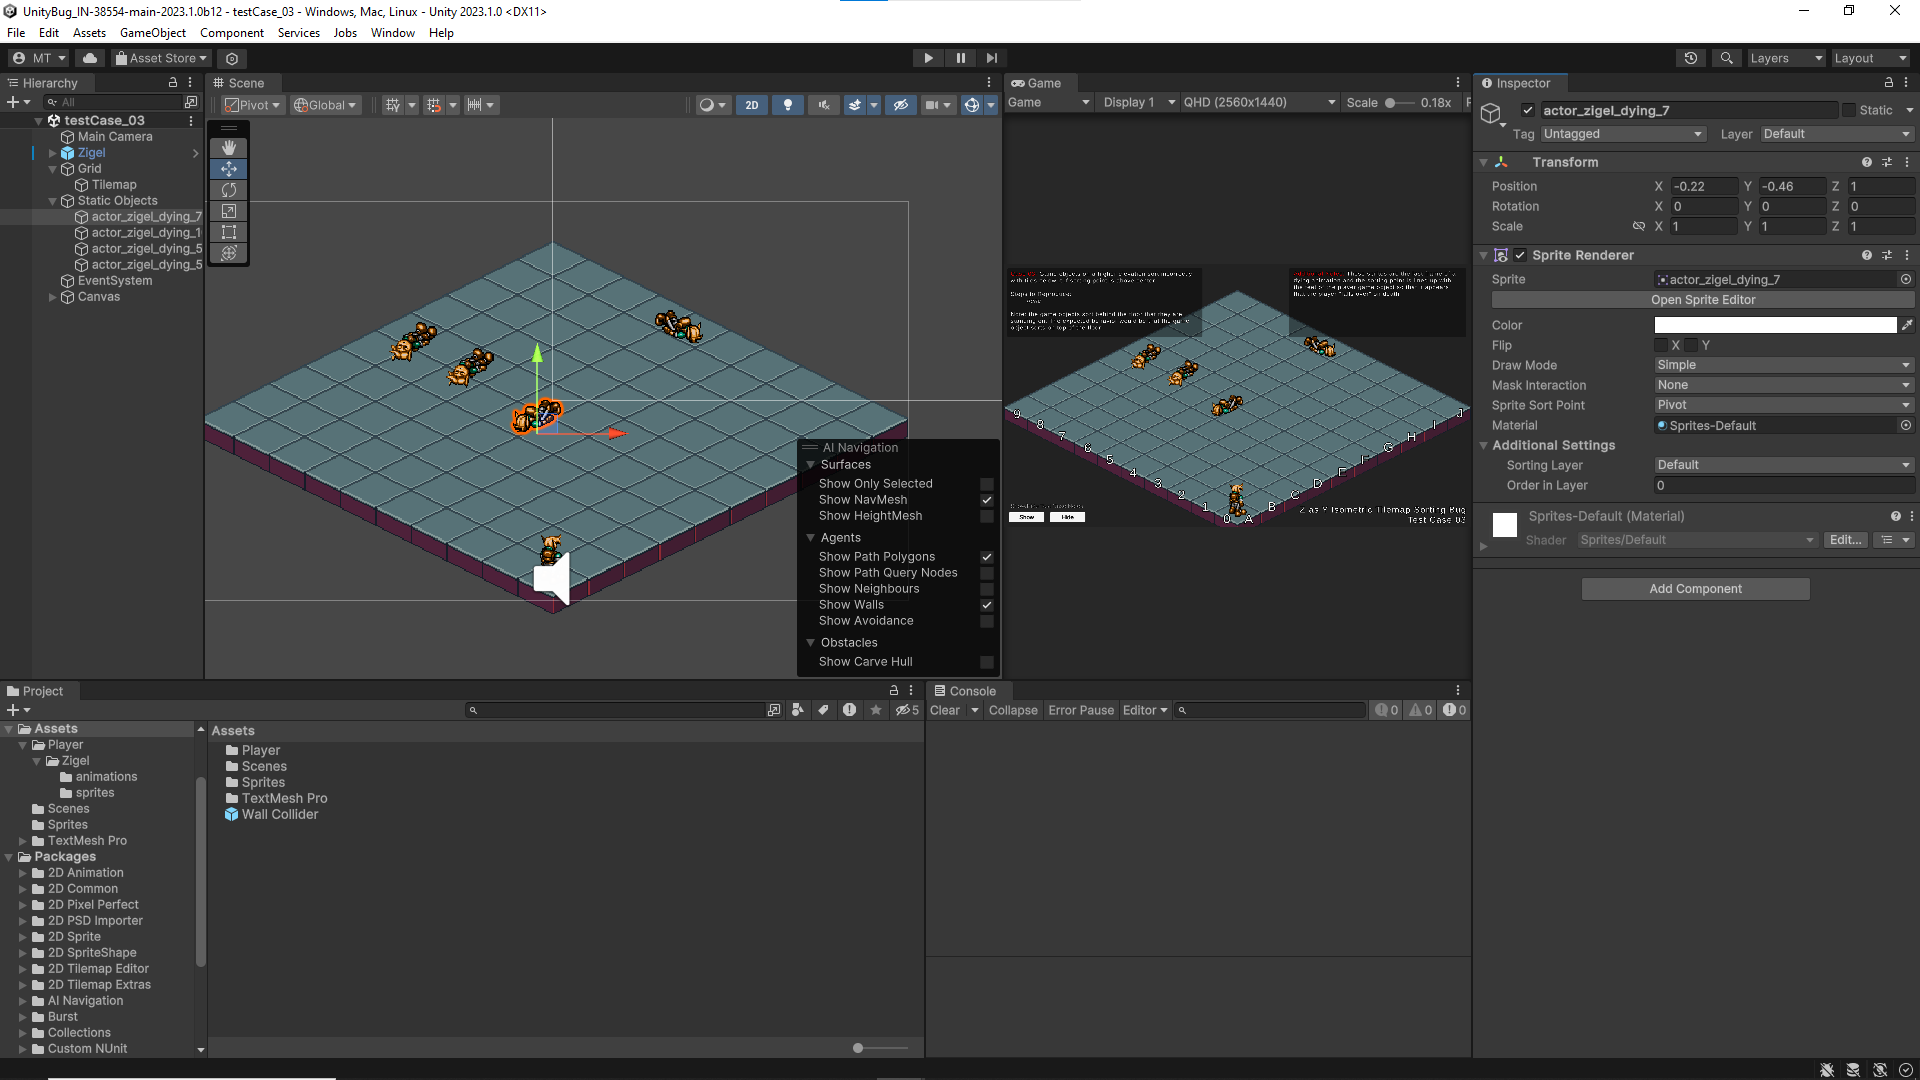Open the Layers dropdown
The width and height of the screenshot is (1920, 1080).
(x=1786, y=58)
